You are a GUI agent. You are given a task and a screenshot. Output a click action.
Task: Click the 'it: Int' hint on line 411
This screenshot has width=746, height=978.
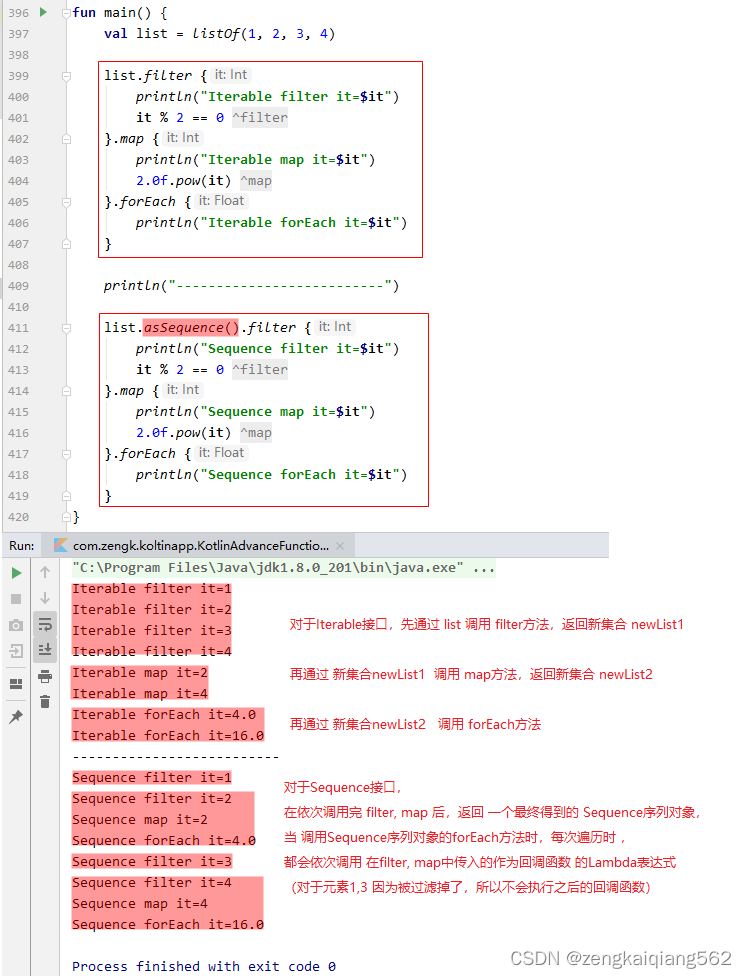(335, 327)
